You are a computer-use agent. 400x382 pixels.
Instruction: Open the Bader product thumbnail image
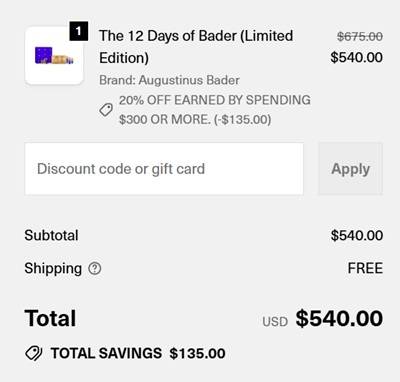pos(54,56)
